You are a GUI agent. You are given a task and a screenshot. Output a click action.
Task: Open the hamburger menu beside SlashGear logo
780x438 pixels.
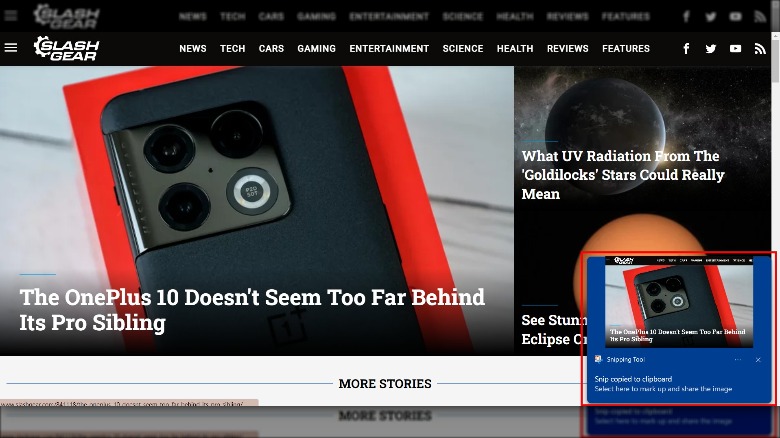(11, 48)
